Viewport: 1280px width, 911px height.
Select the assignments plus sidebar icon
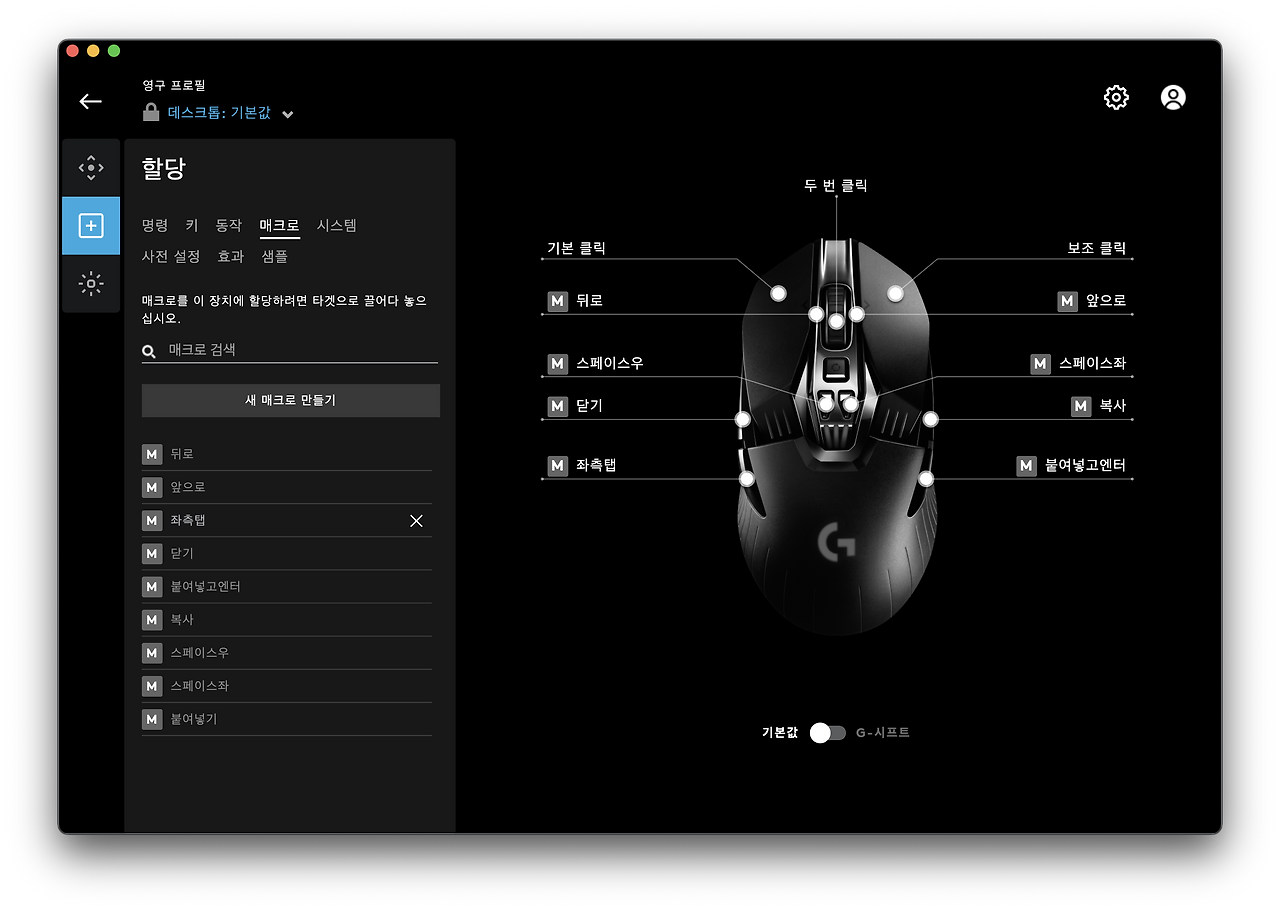point(91,226)
